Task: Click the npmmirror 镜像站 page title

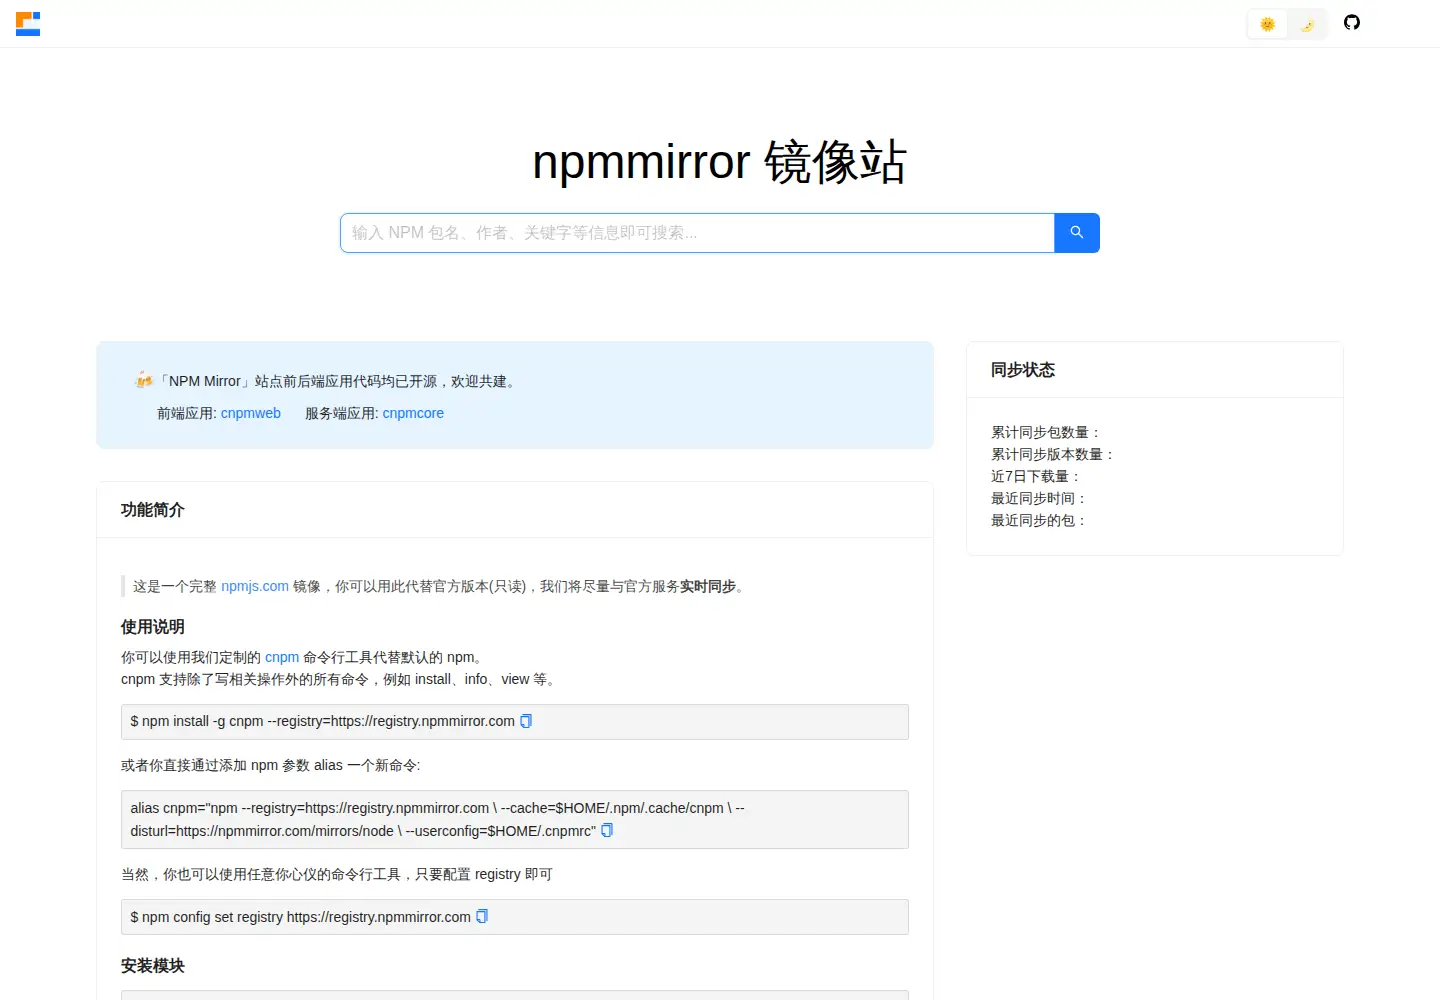Action: (x=720, y=161)
